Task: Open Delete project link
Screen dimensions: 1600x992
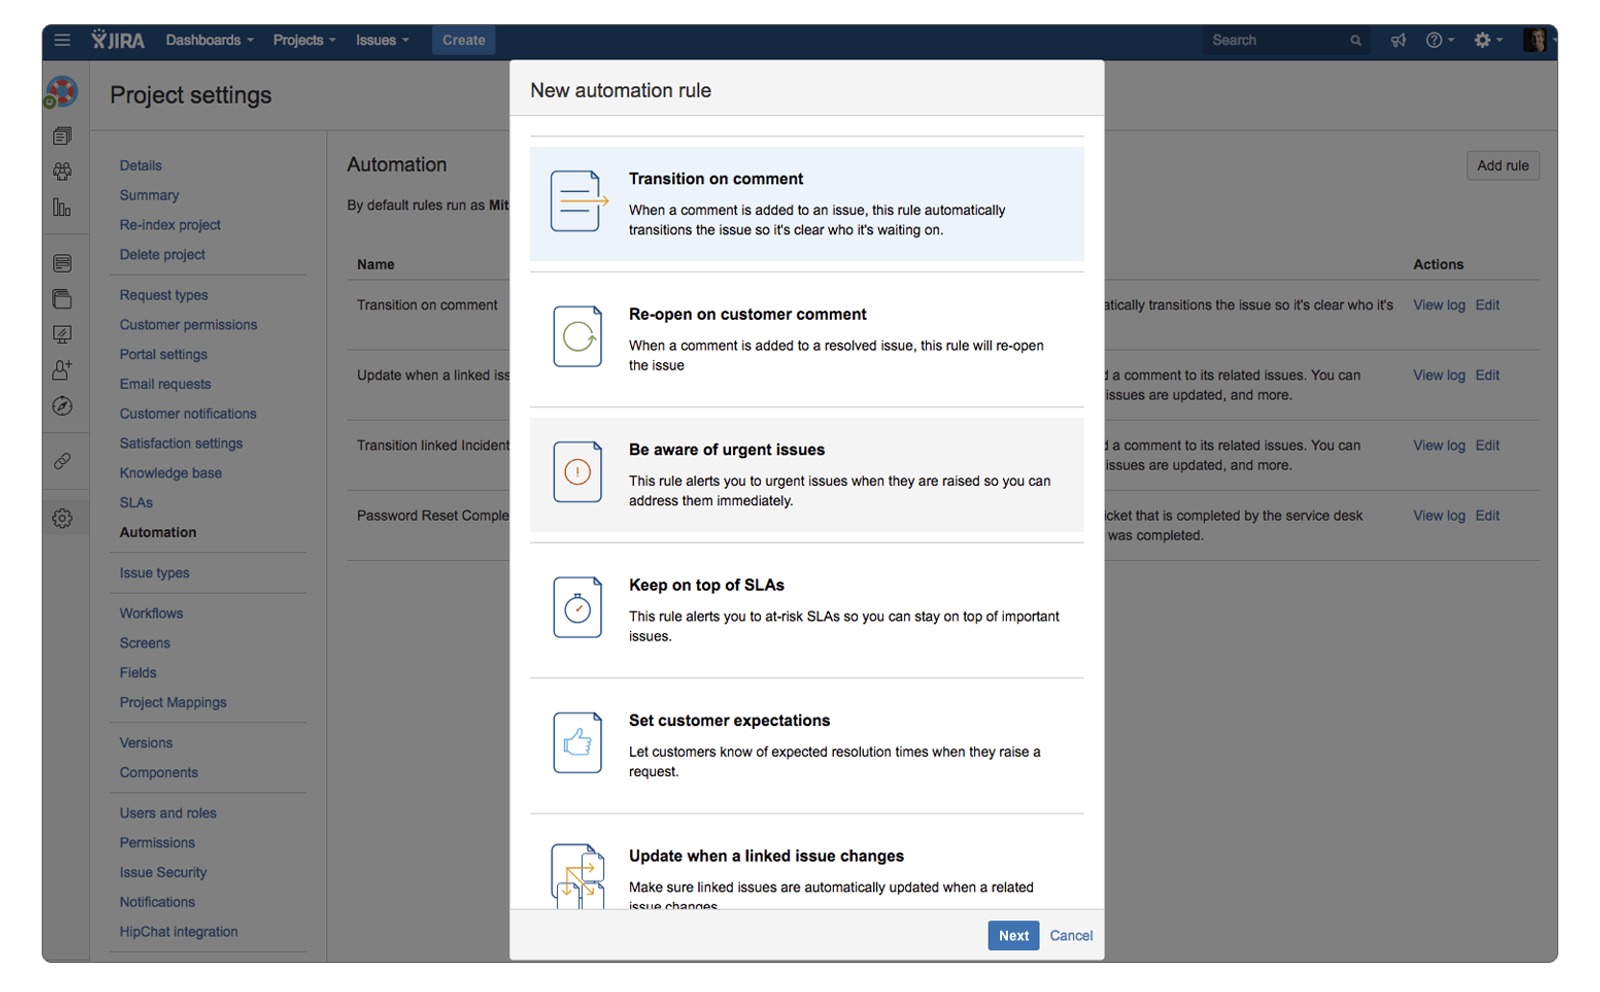Action: 163,255
